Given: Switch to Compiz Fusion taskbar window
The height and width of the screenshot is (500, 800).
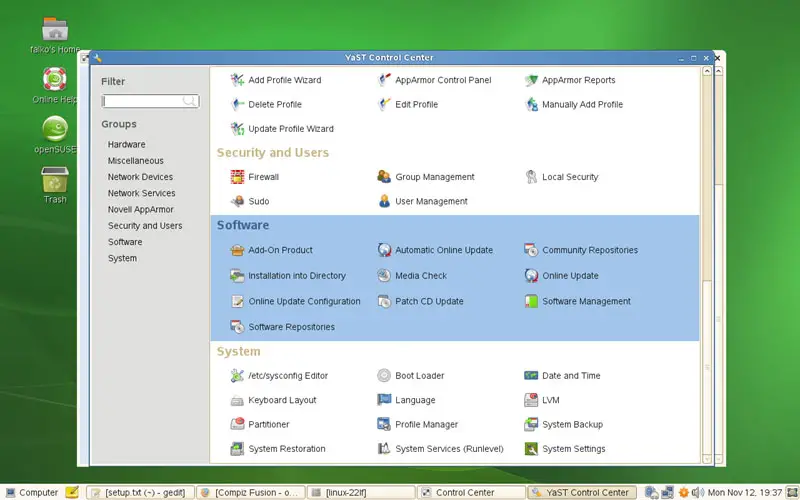Looking at the screenshot, I should pos(251,492).
